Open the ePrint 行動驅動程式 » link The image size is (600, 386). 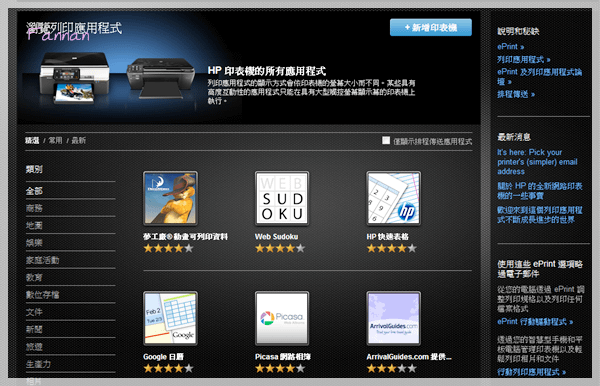[x=535, y=322]
